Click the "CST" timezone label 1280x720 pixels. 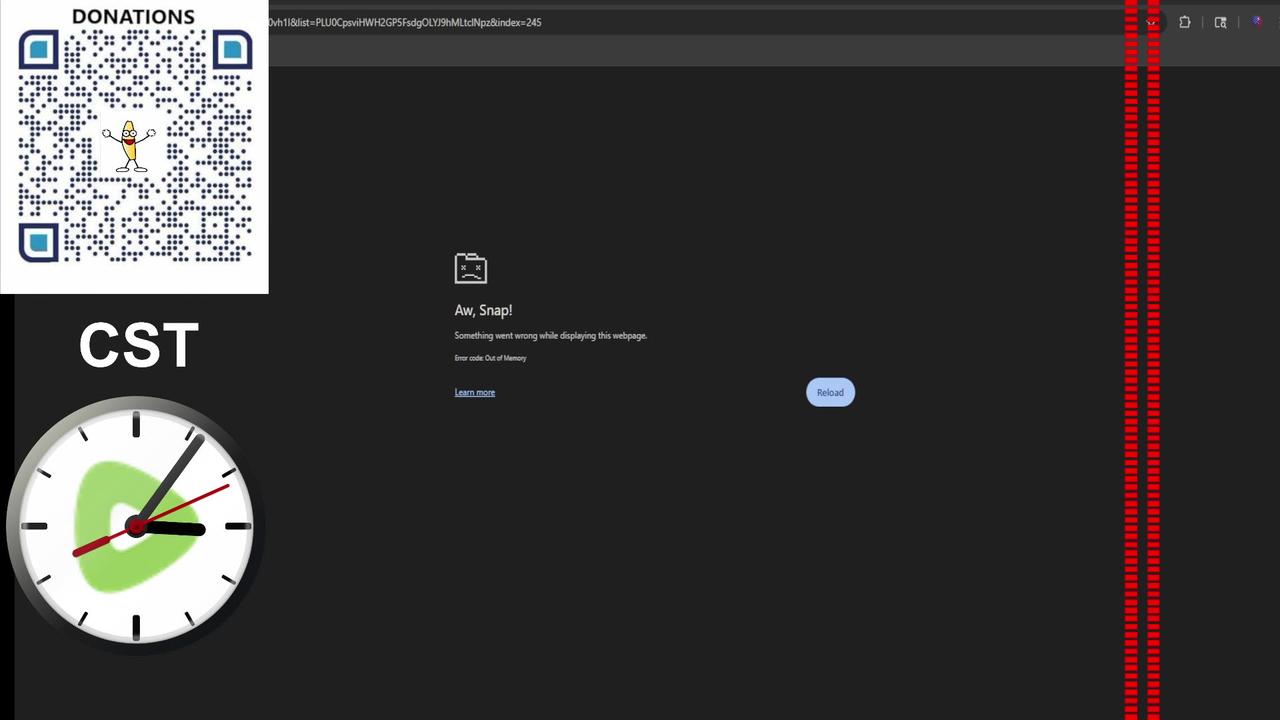pyautogui.click(x=139, y=345)
